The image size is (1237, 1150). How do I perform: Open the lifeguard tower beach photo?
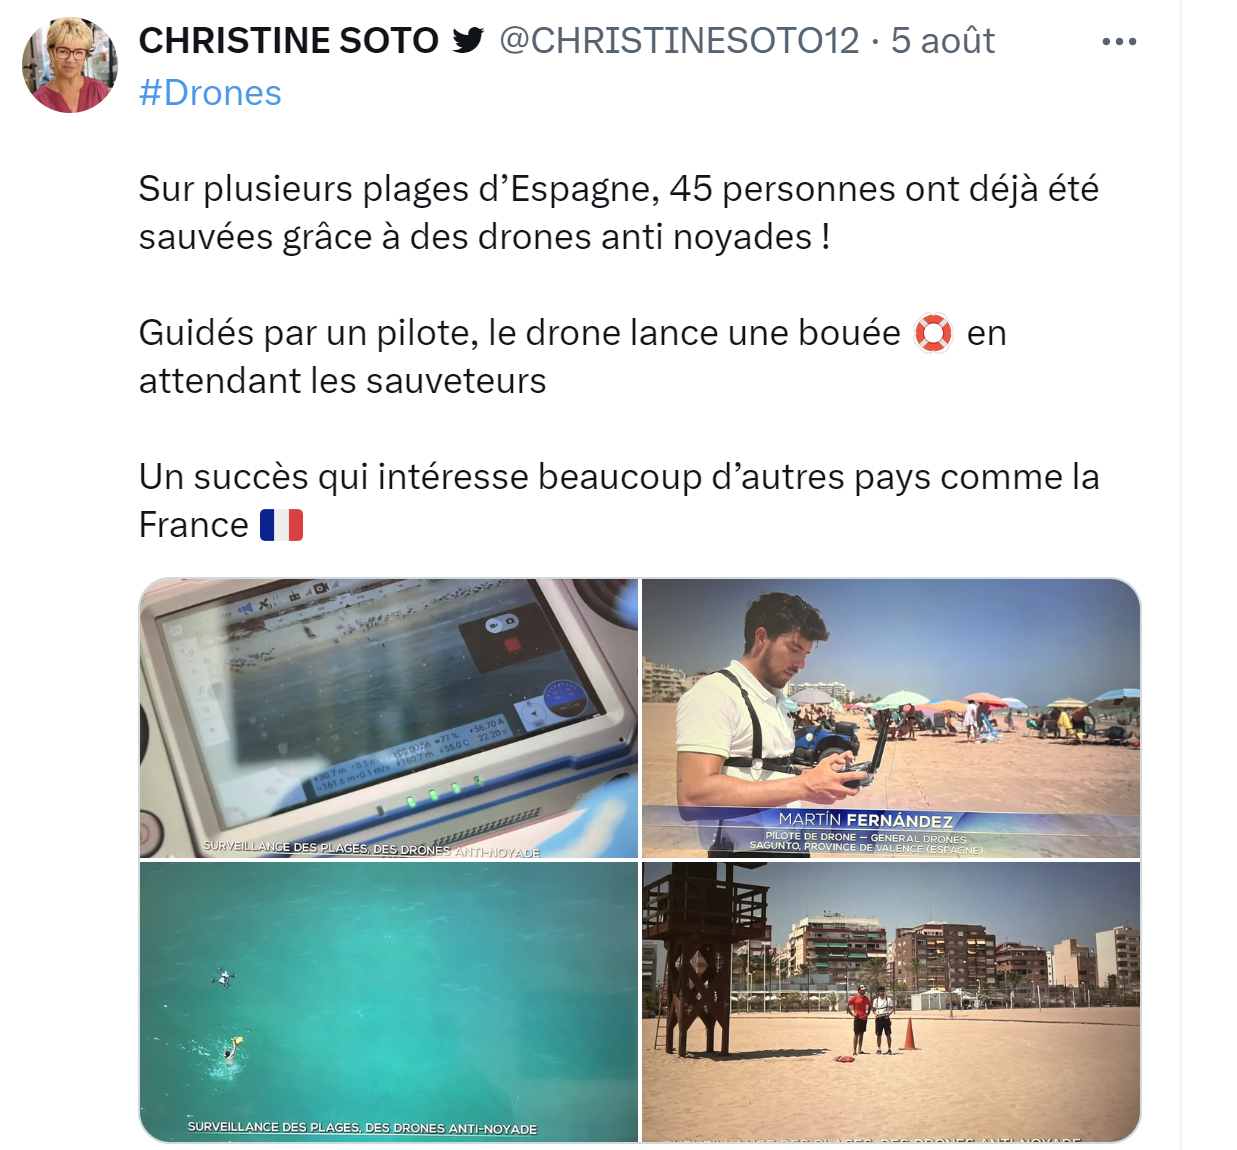coord(890,1001)
